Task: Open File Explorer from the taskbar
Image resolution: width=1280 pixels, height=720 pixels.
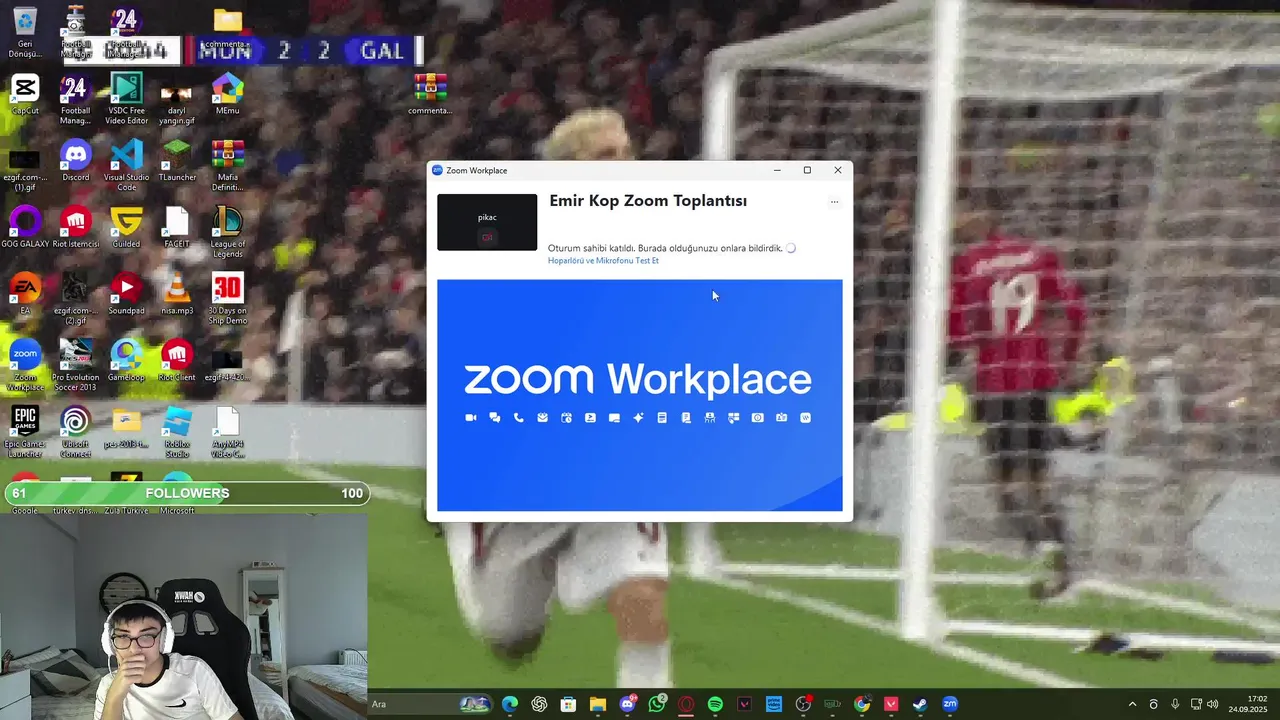Action: (598, 704)
